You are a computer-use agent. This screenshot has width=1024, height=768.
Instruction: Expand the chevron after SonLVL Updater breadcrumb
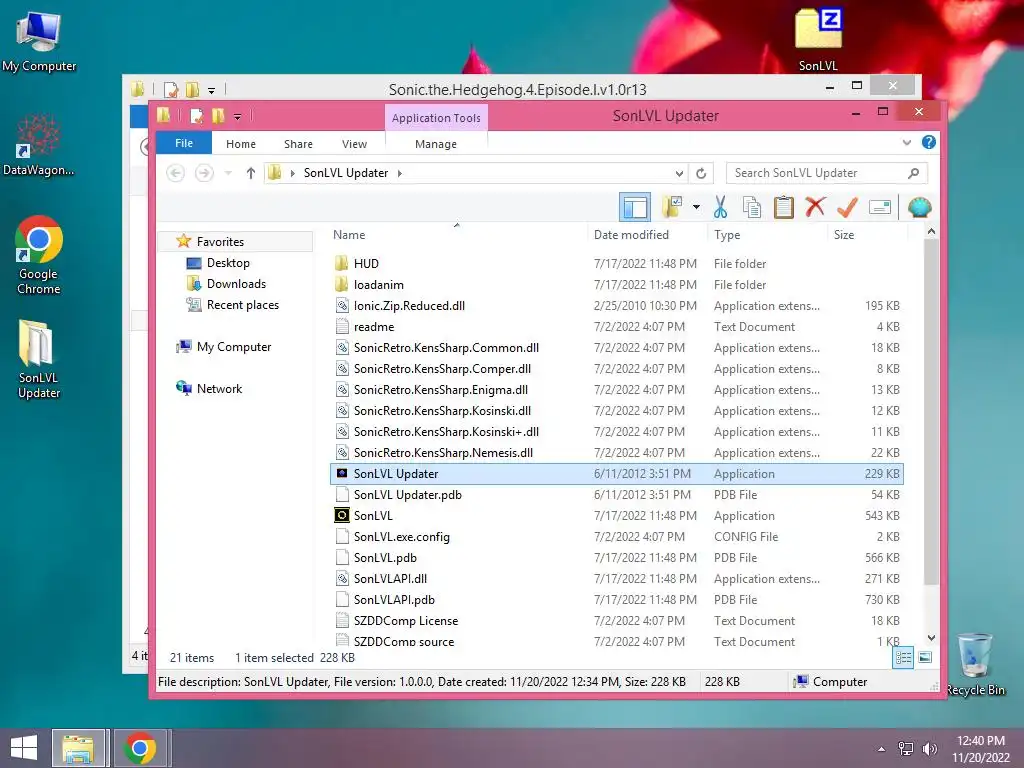(x=400, y=173)
